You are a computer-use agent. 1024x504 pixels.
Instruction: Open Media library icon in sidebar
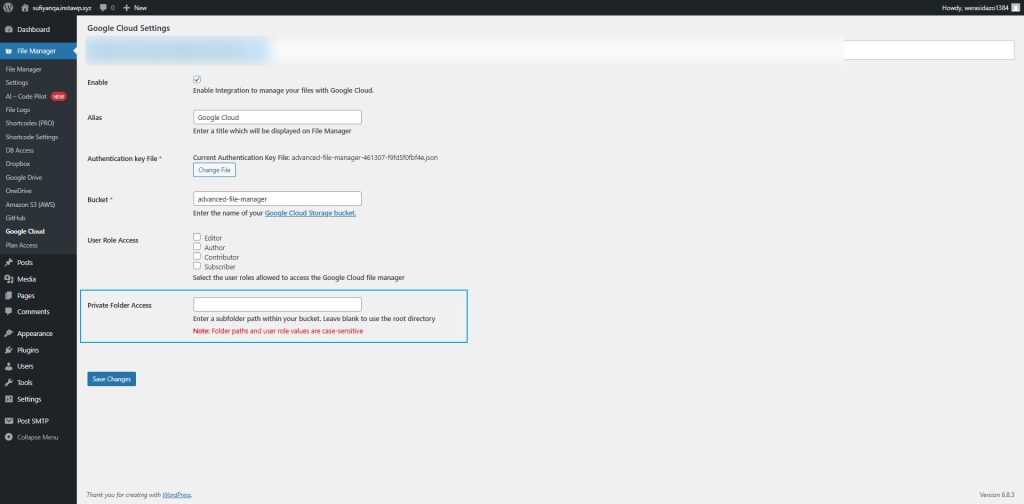pyautogui.click(x=9, y=279)
